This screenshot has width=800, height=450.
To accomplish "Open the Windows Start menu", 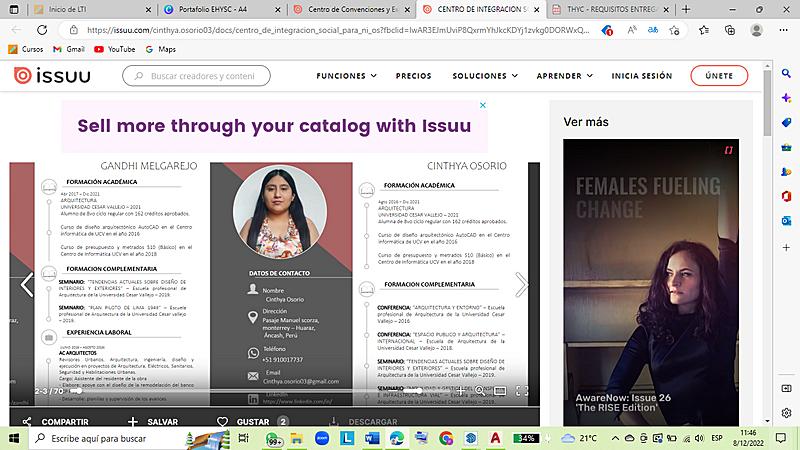I will click(x=14, y=438).
